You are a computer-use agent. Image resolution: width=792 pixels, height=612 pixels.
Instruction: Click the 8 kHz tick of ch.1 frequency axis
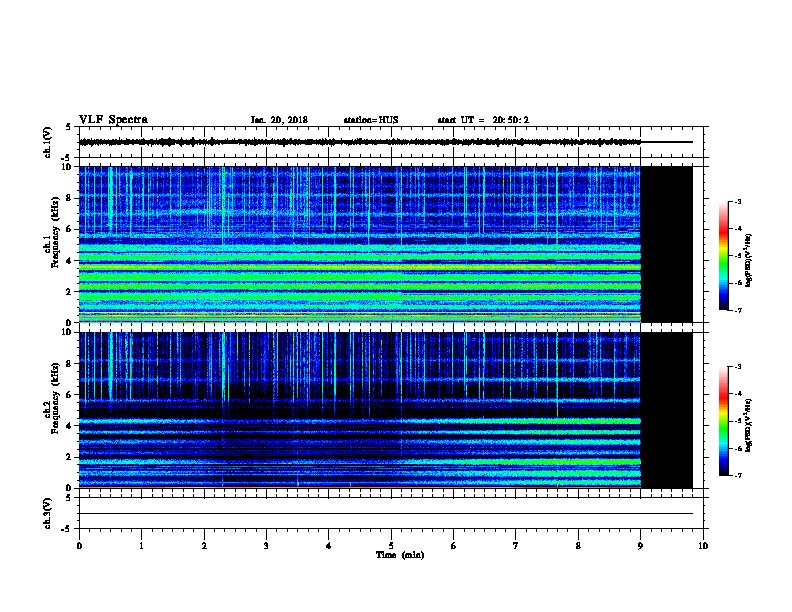point(69,198)
